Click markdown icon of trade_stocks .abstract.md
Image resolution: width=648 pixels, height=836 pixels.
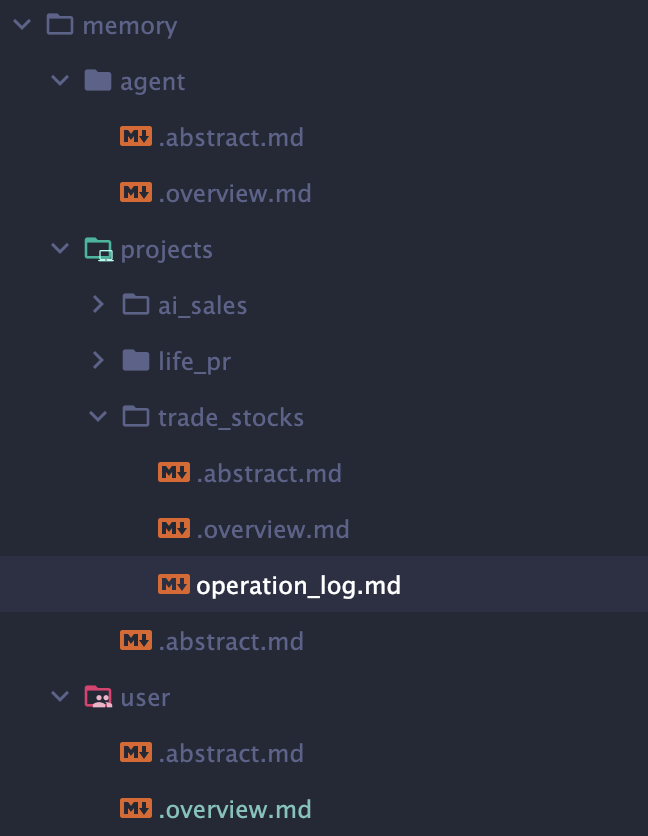(x=174, y=472)
